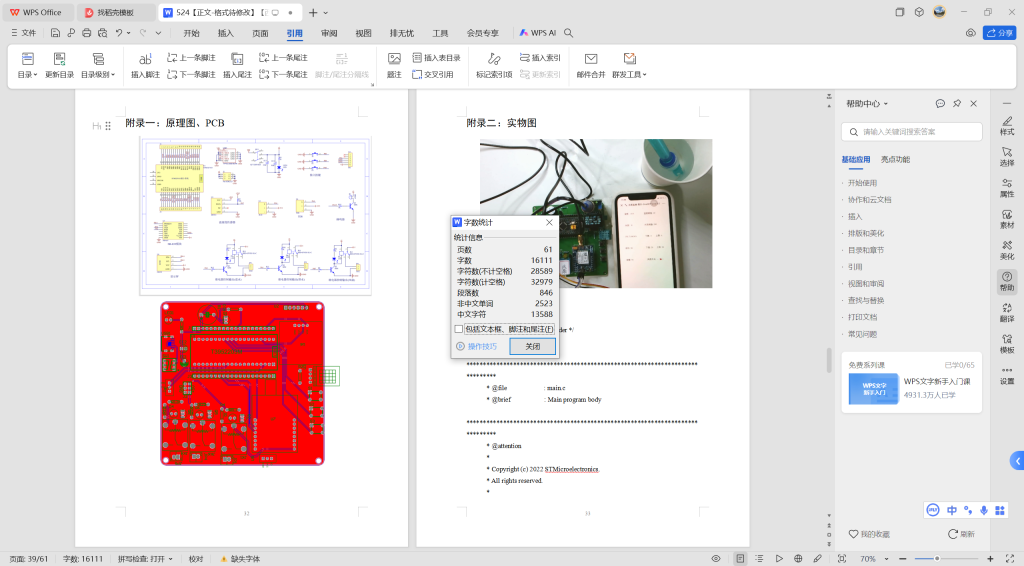Switch to 审阅 (Review) ribbon tab
Image resolution: width=1024 pixels, height=566 pixels.
pos(329,33)
